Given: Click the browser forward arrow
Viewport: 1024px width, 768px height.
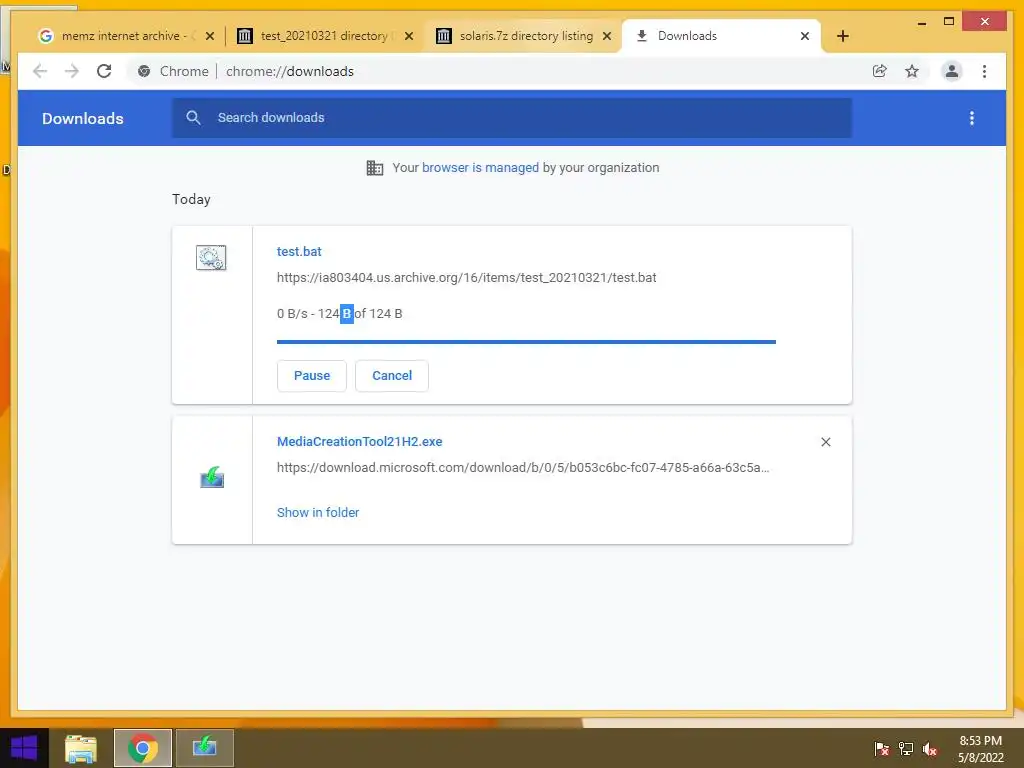Looking at the screenshot, I should (x=72, y=71).
